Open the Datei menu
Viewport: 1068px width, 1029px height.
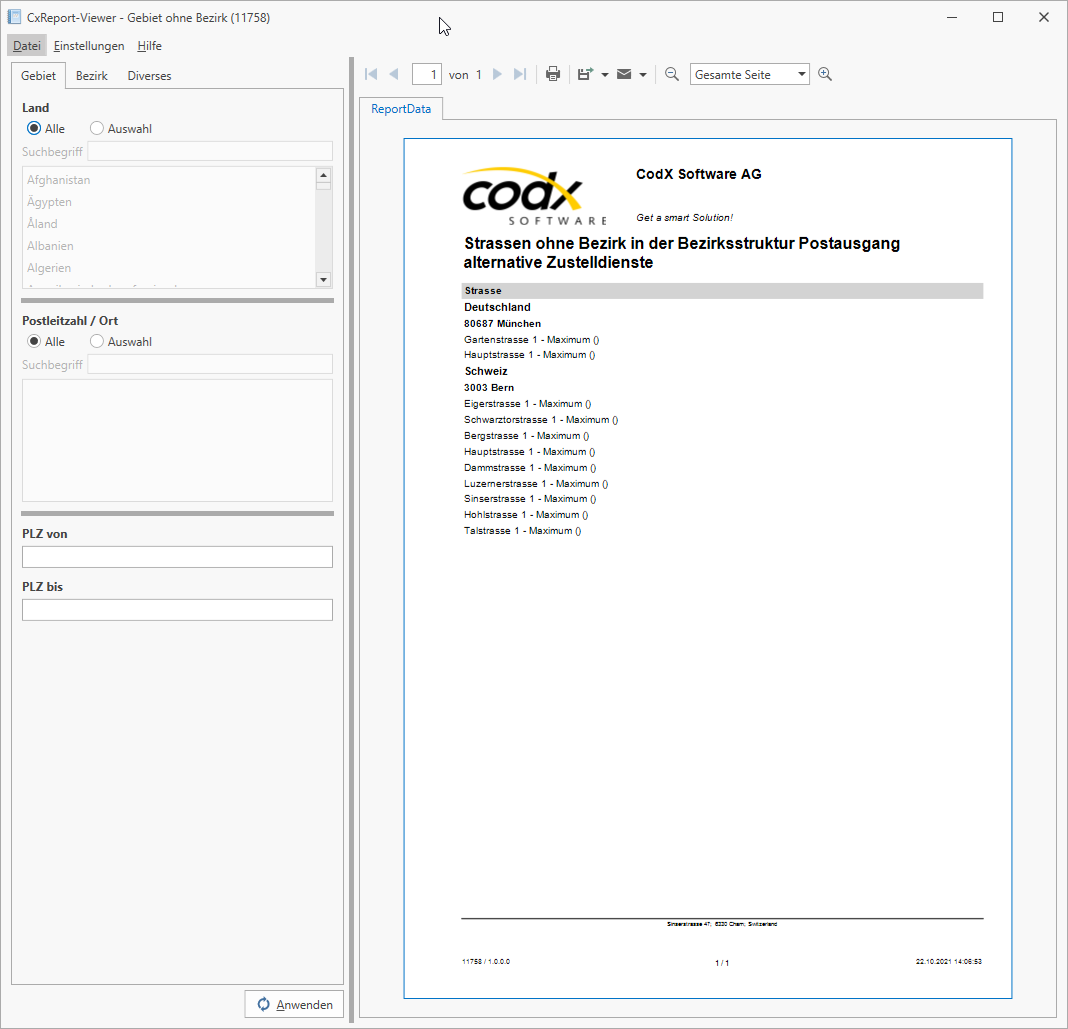pyautogui.click(x=26, y=45)
